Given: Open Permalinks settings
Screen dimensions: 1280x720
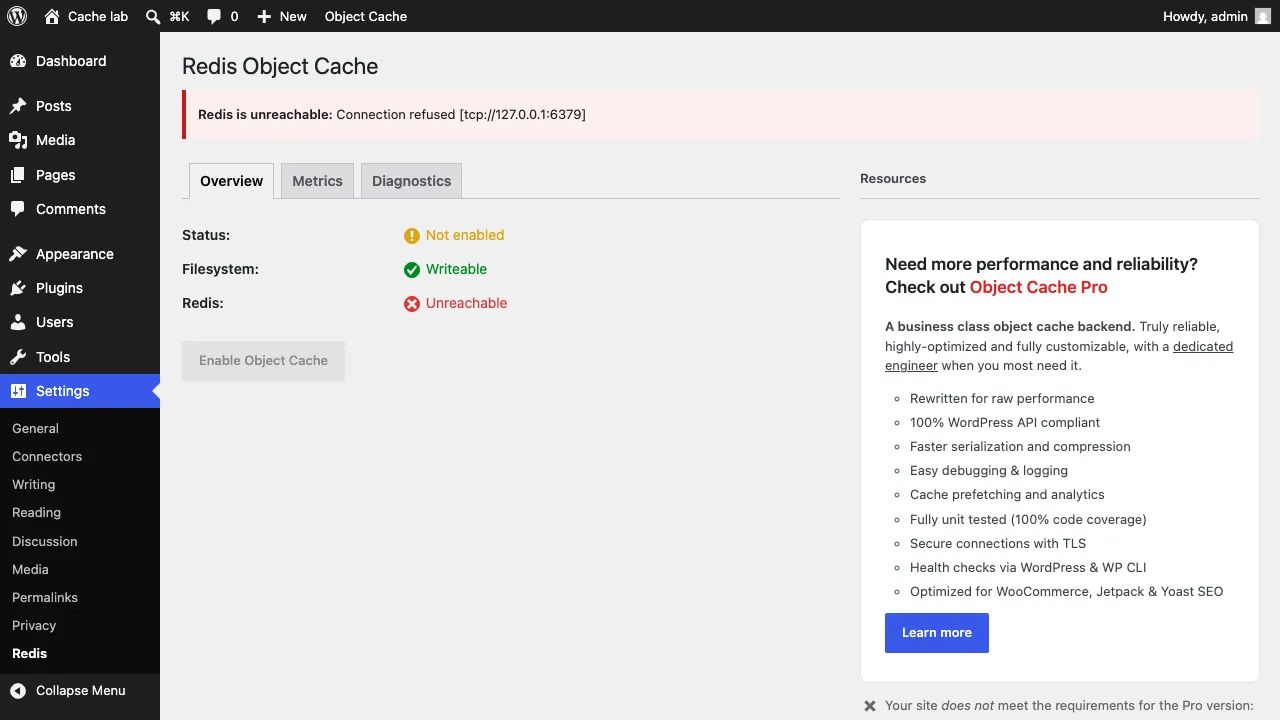Looking at the screenshot, I should [x=45, y=597].
